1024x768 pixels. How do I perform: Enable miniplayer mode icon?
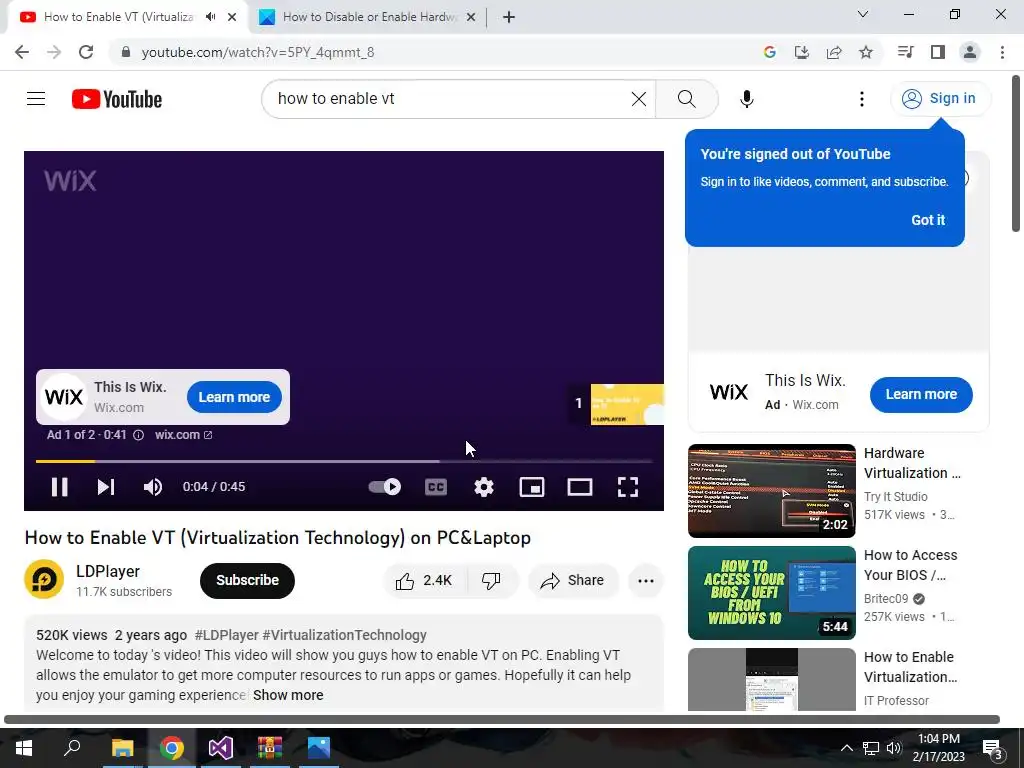pyautogui.click(x=532, y=487)
